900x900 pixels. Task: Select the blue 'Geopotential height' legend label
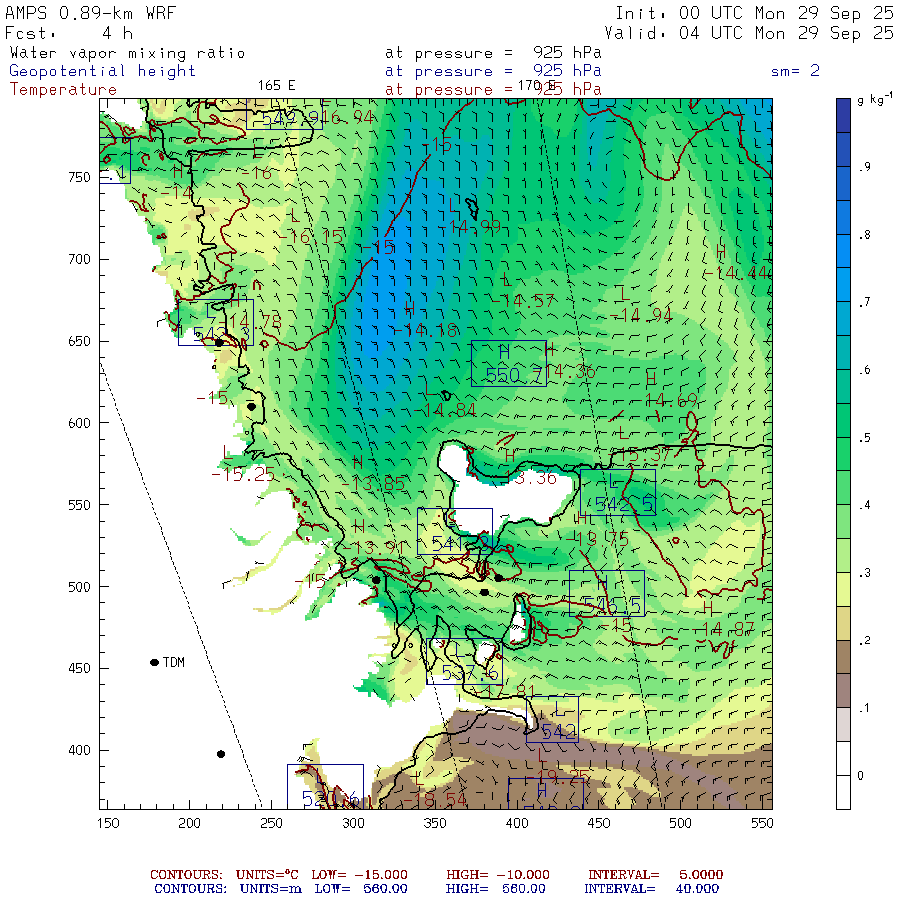pyautogui.click(x=102, y=71)
